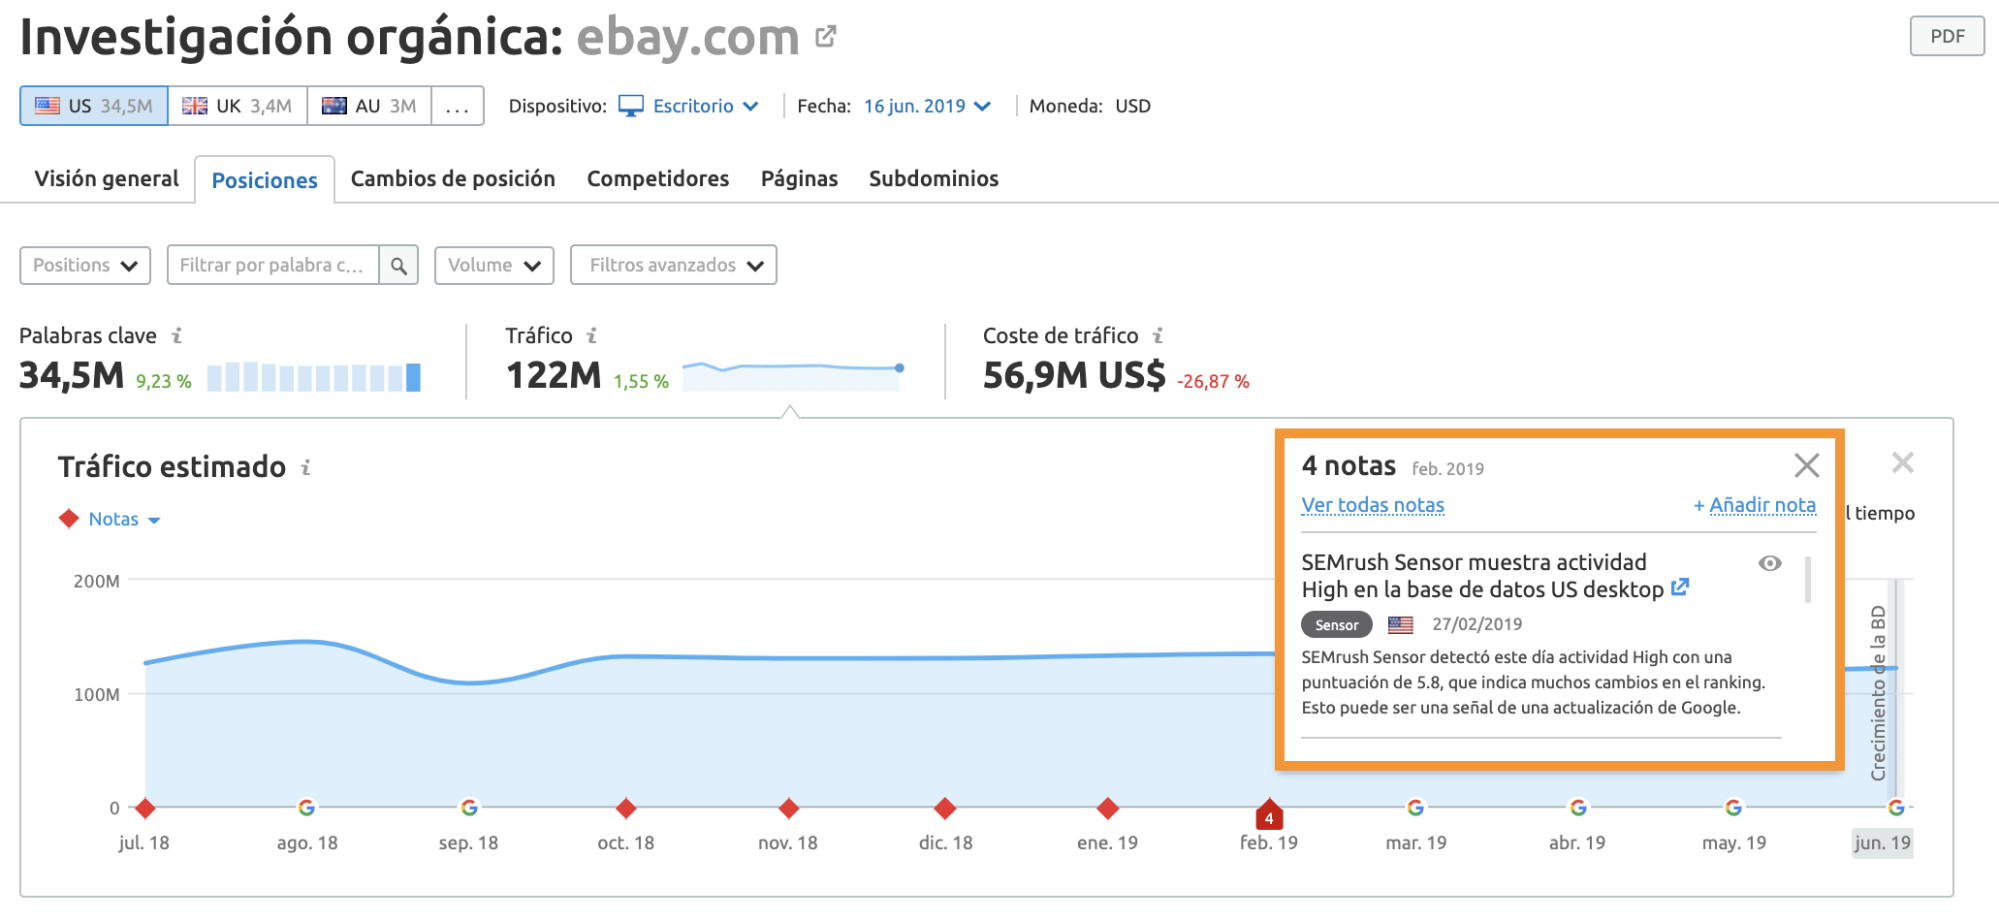The width and height of the screenshot is (1999, 920).
Task: Click dic. 18 red diamond note marker
Action: 945,808
